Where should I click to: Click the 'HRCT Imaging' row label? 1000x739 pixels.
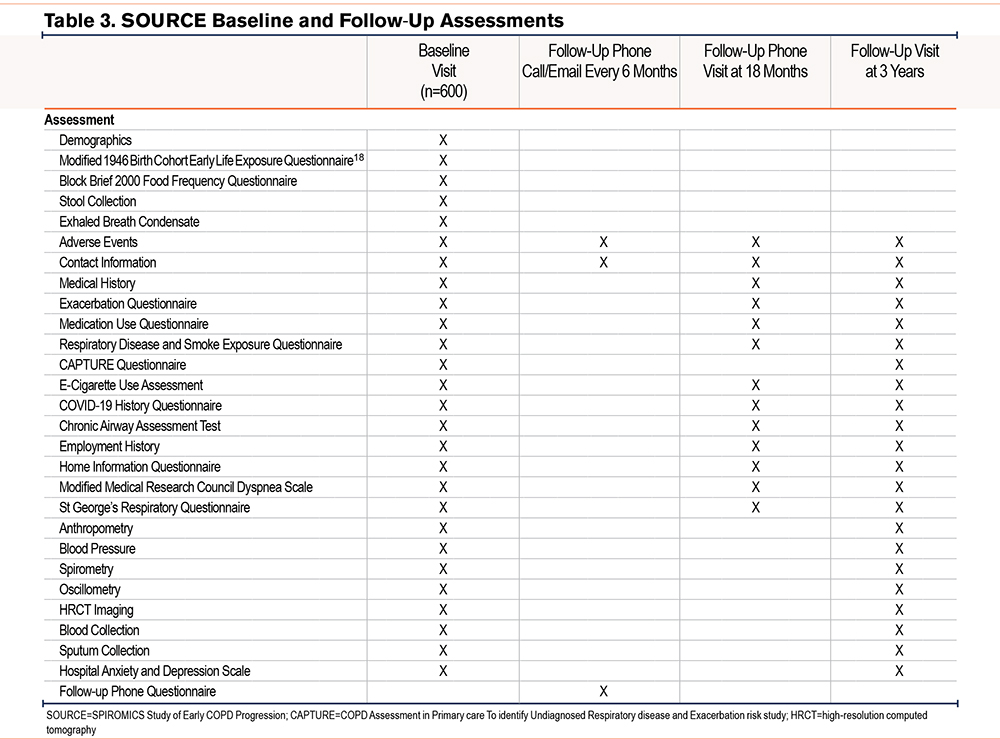96,610
